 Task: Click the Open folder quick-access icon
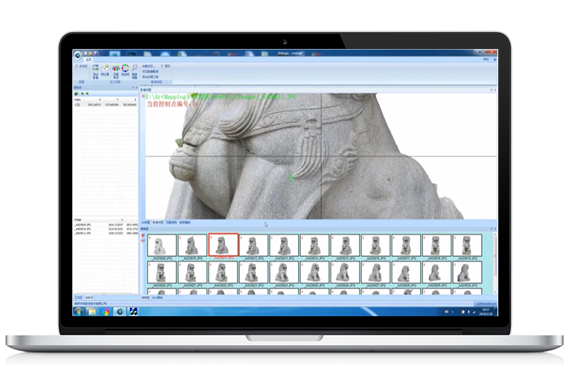(91, 53)
